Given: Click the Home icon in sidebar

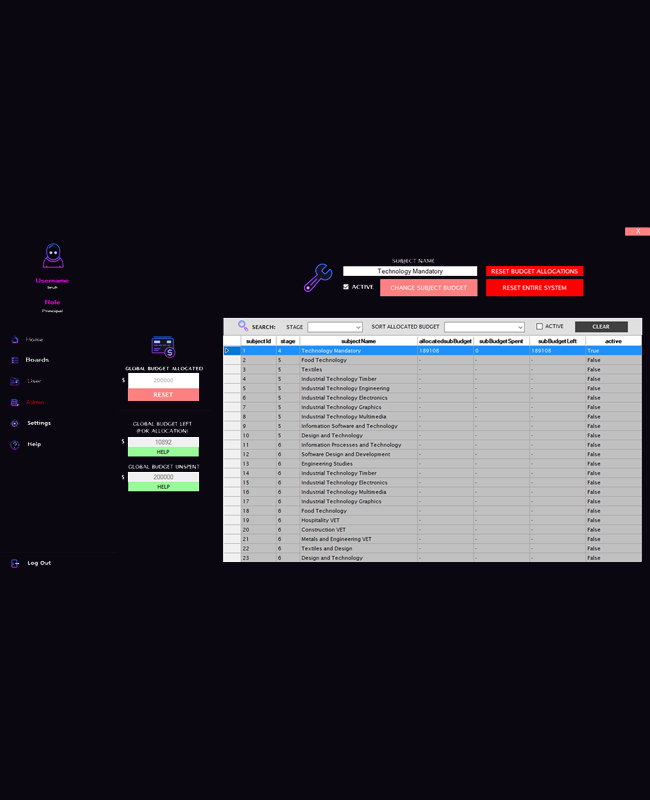Looking at the screenshot, I should [x=15, y=339].
